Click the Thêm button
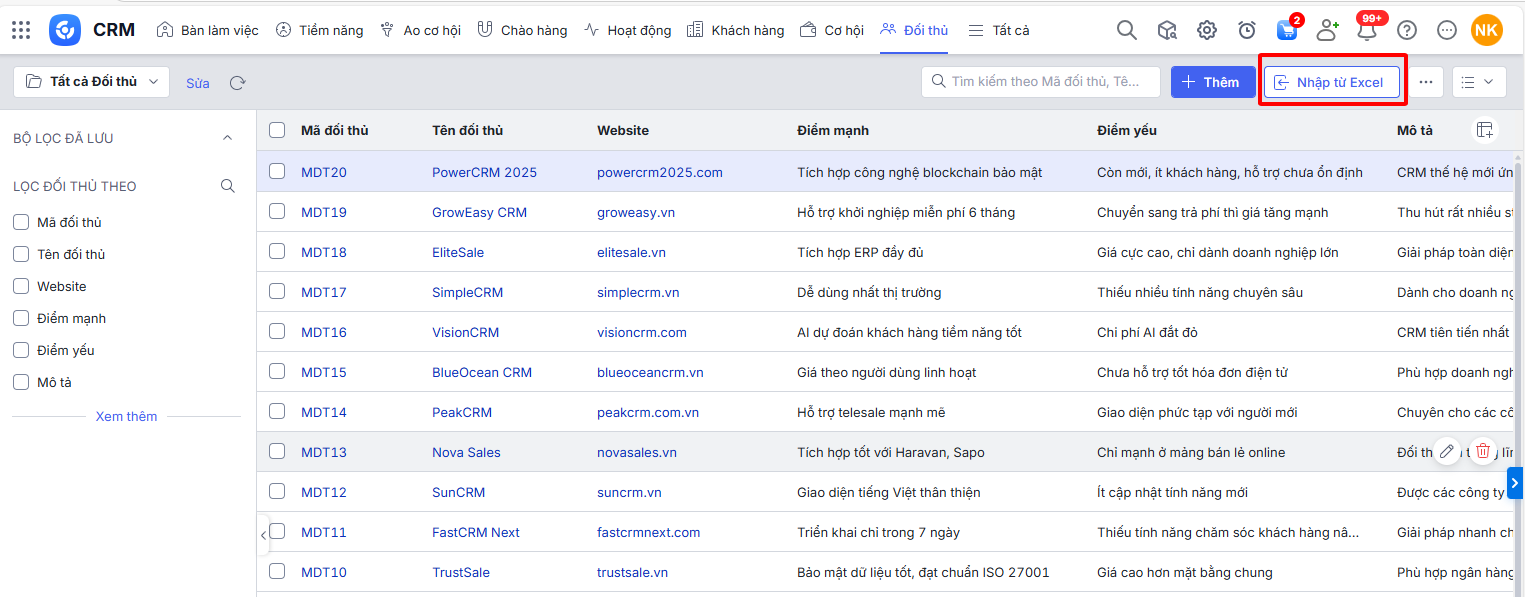Viewport: 1525px width, 597px height. 1212,82
